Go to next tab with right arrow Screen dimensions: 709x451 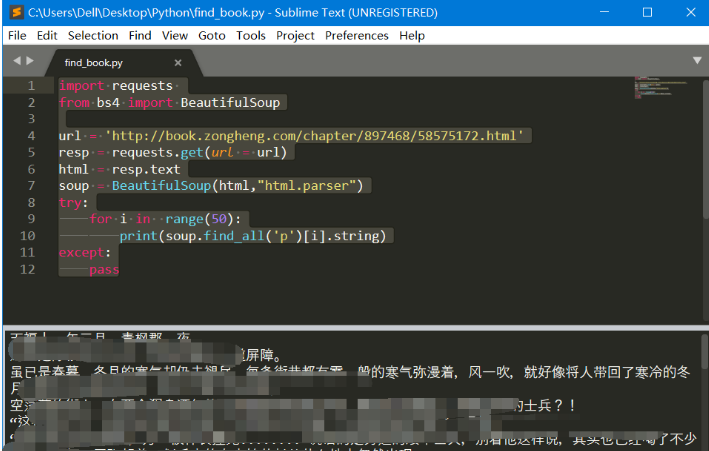point(30,61)
